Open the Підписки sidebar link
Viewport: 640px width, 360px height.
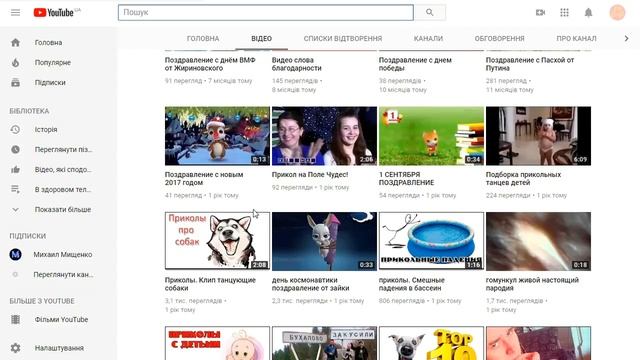coord(50,82)
